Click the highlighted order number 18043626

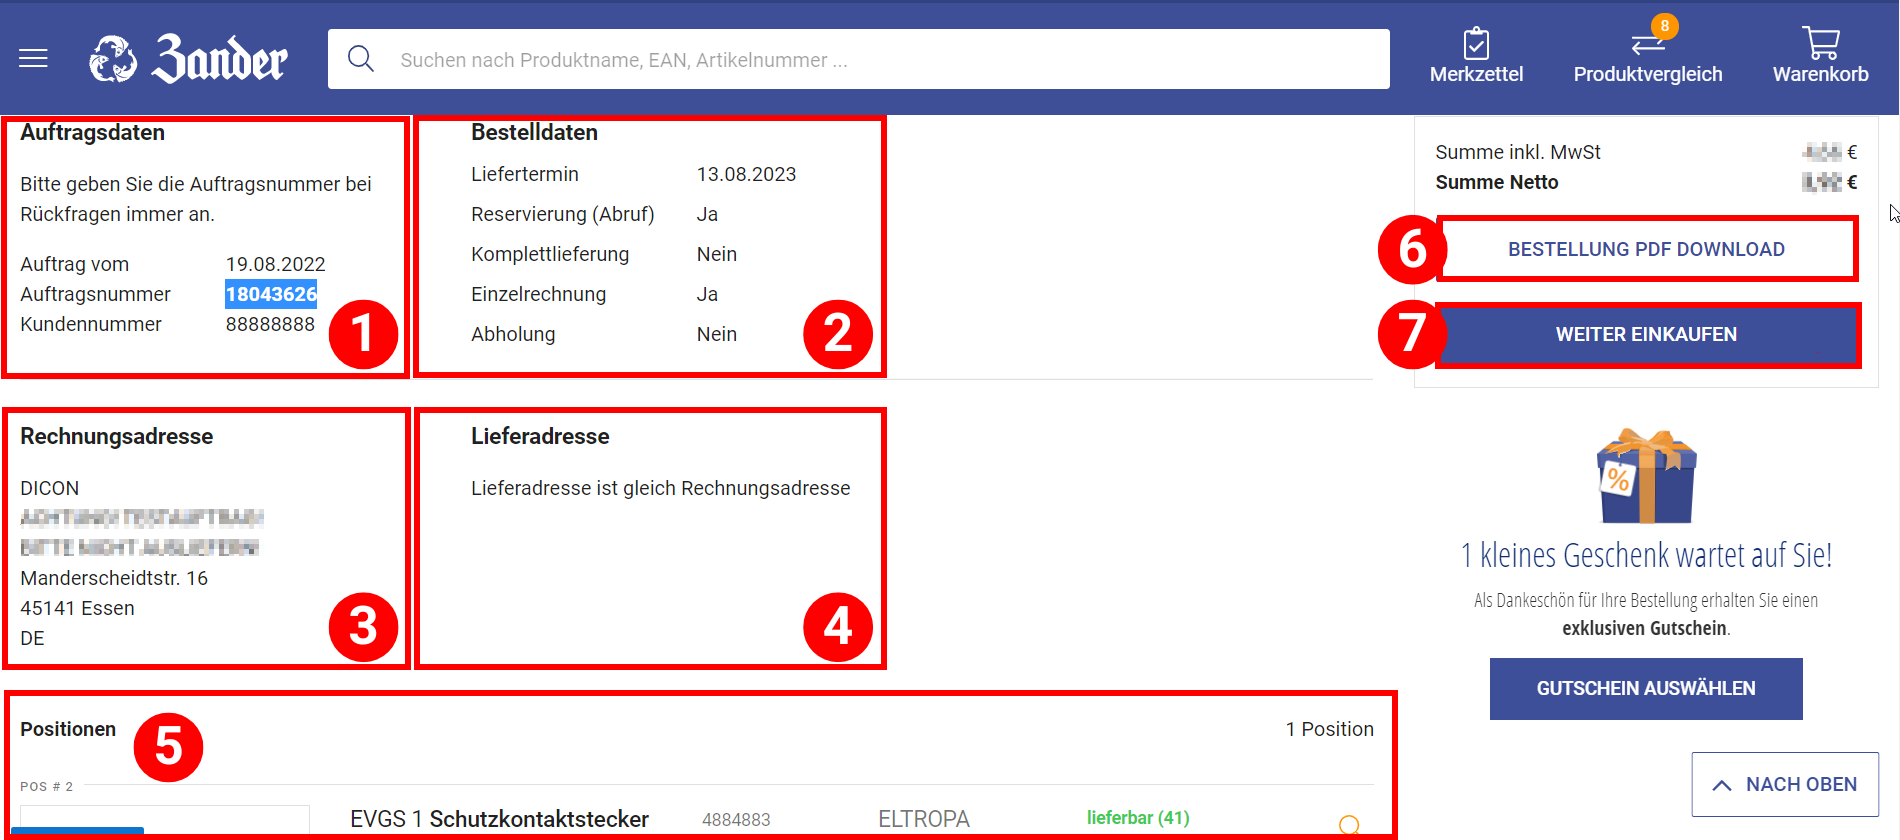tap(271, 294)
